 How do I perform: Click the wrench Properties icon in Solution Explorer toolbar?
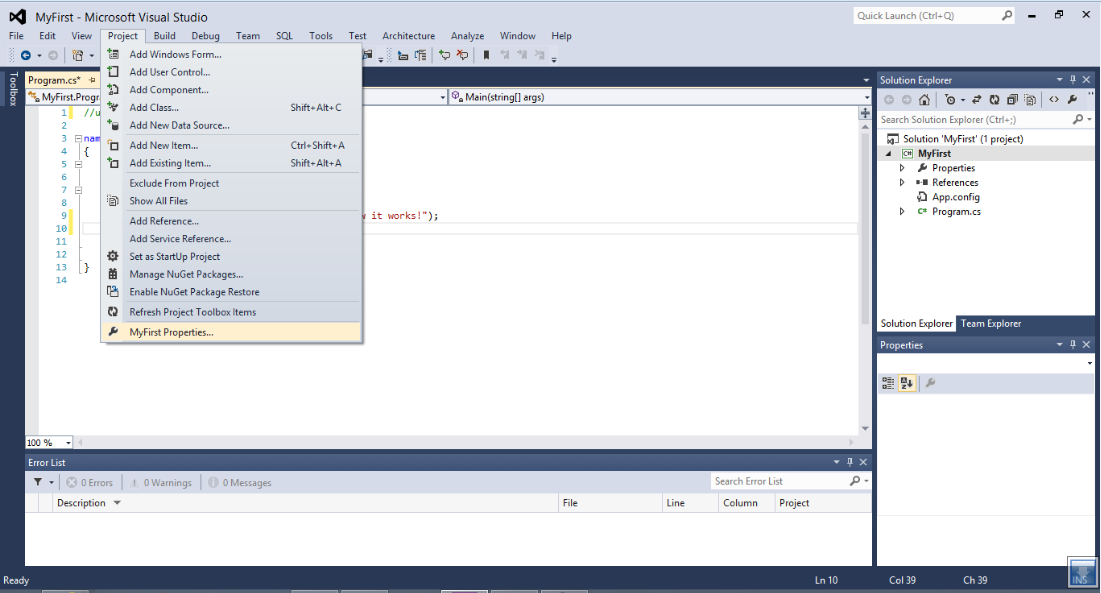pos(1072,100)
